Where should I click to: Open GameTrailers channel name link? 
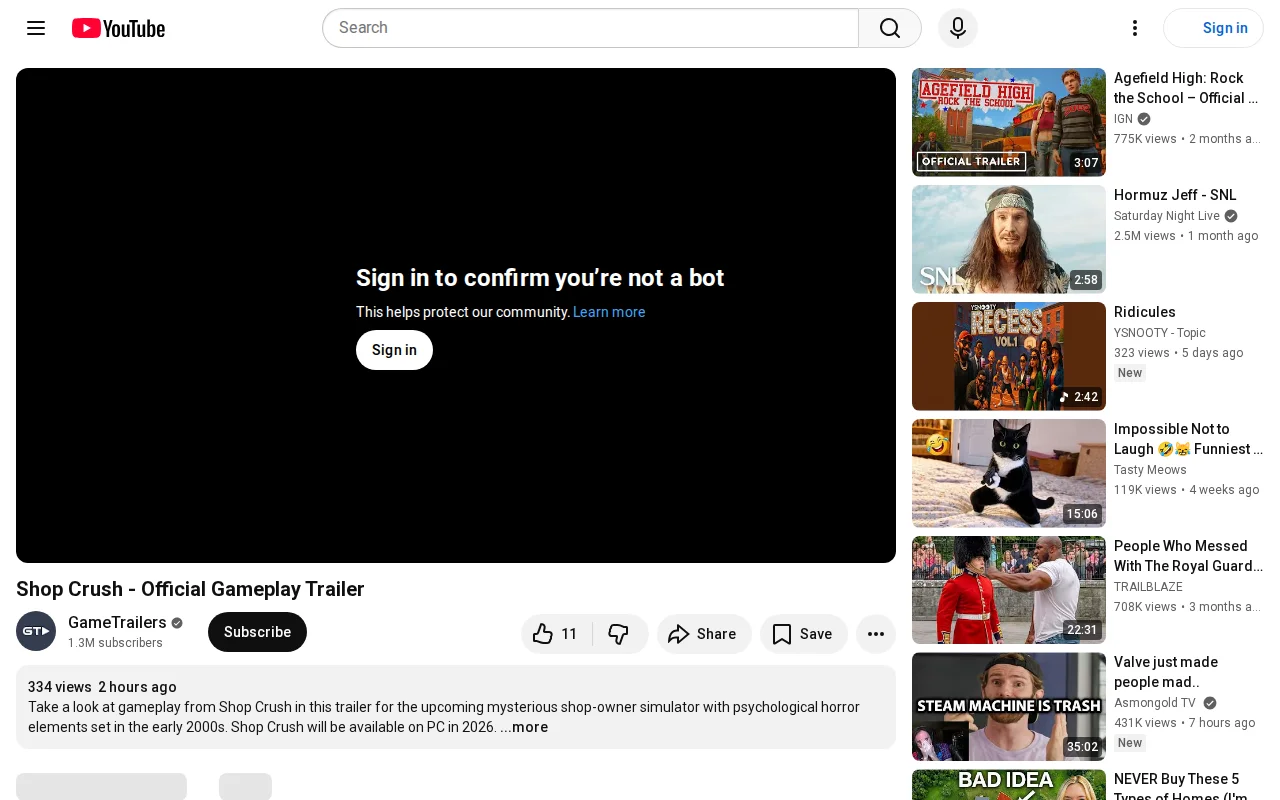[x=117, y=622]
